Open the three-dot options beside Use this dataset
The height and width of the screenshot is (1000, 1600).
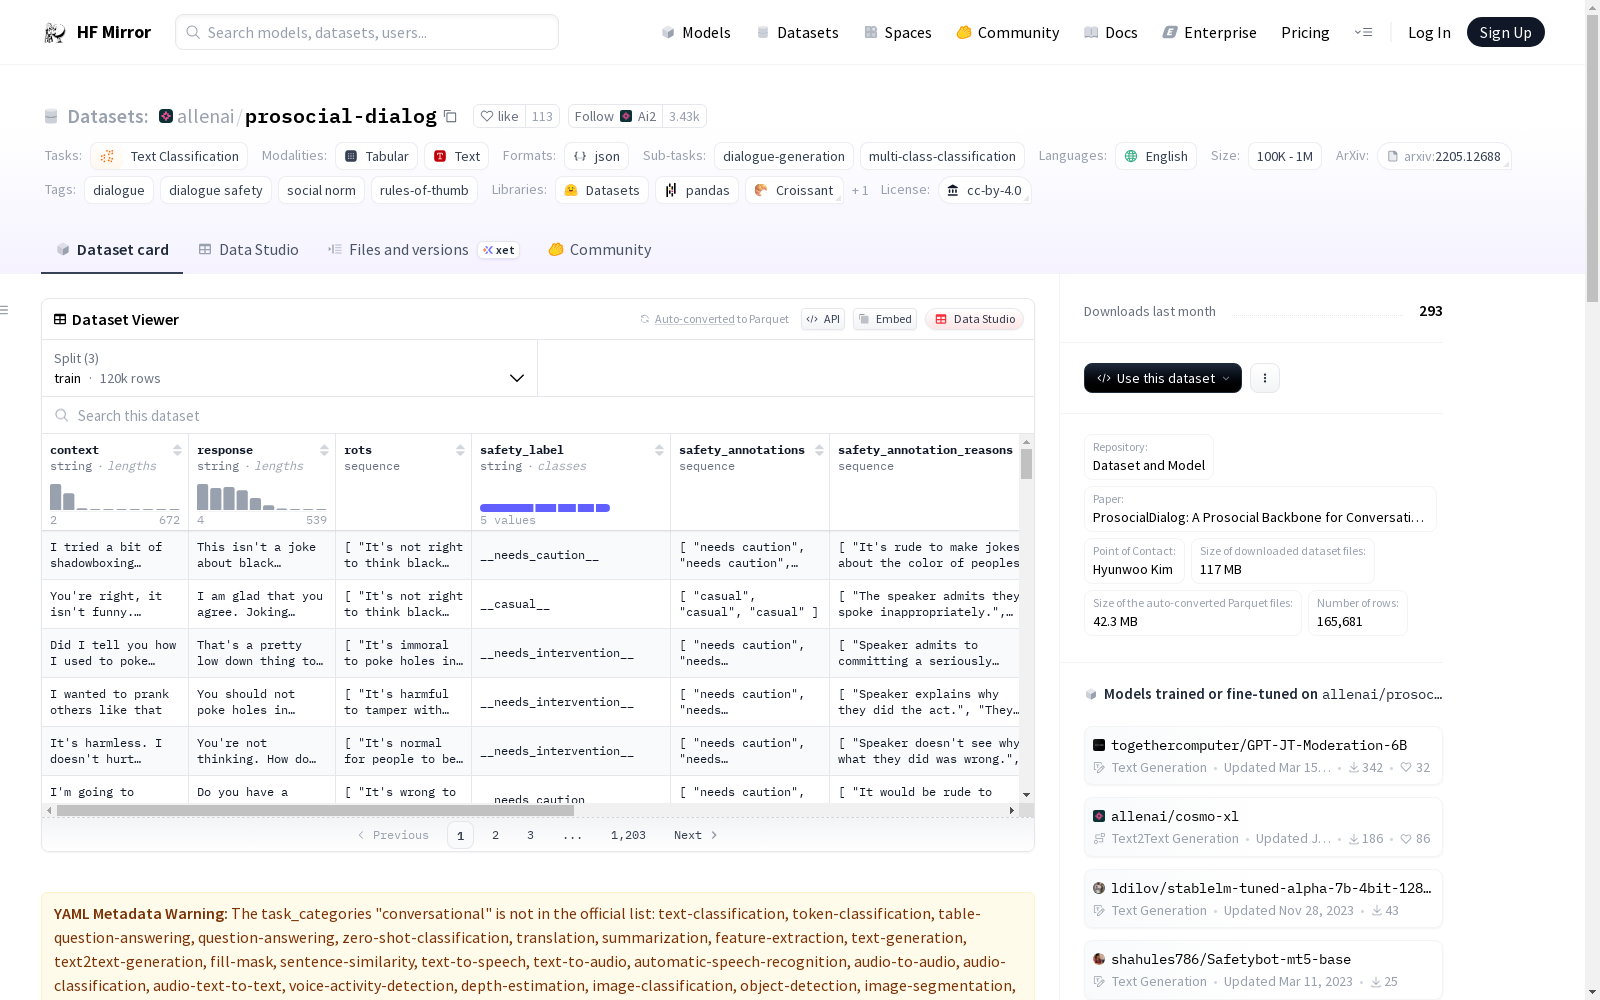point(1265,378)
